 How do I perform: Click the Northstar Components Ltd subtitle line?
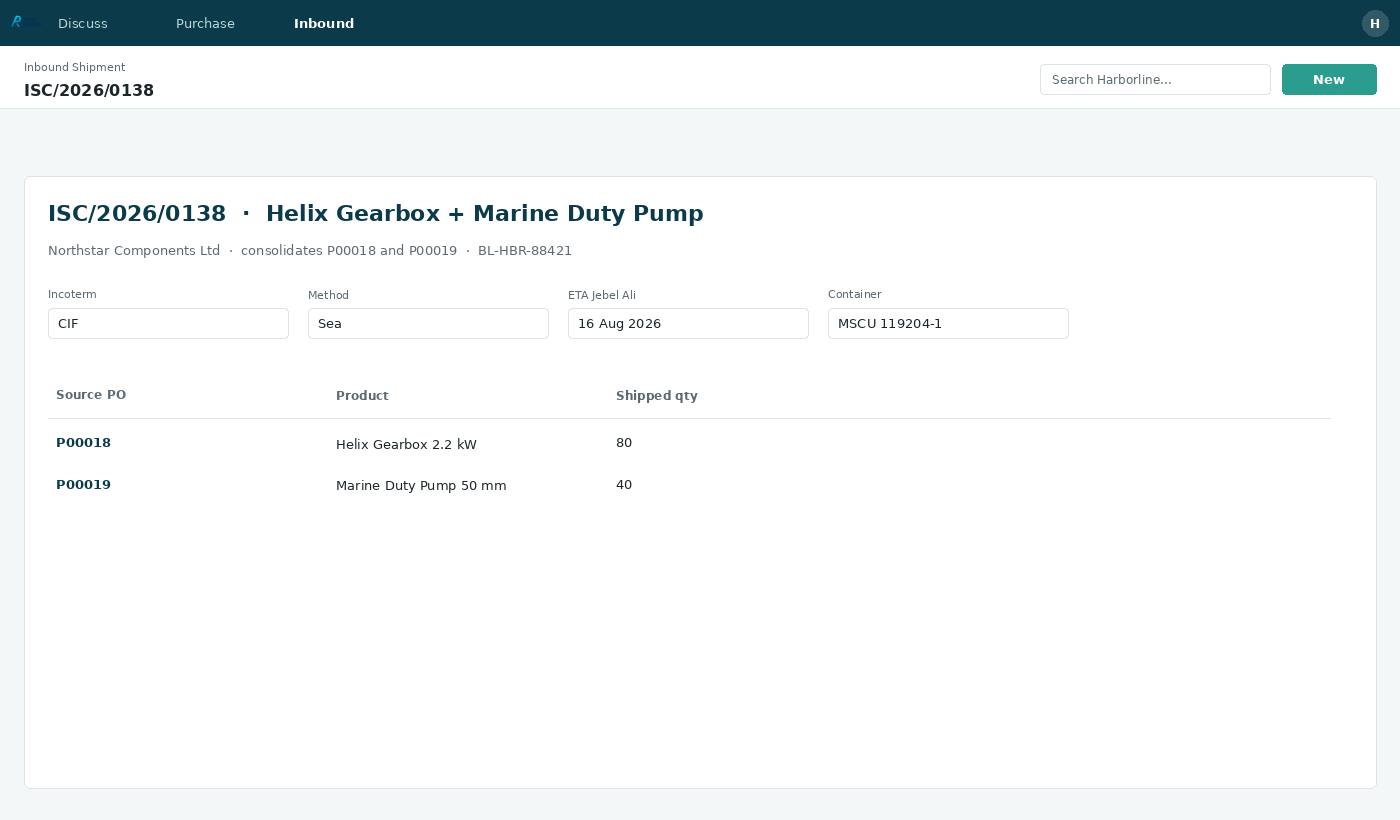pos(310,251)
